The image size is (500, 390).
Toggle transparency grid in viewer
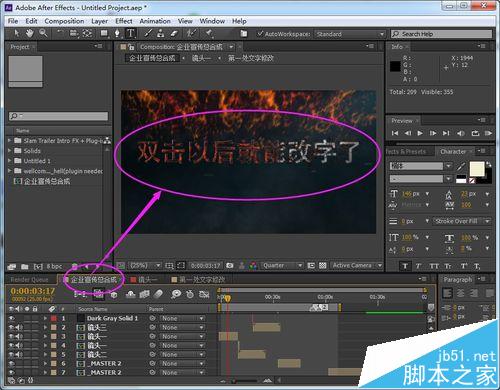(x=322, y=265)
